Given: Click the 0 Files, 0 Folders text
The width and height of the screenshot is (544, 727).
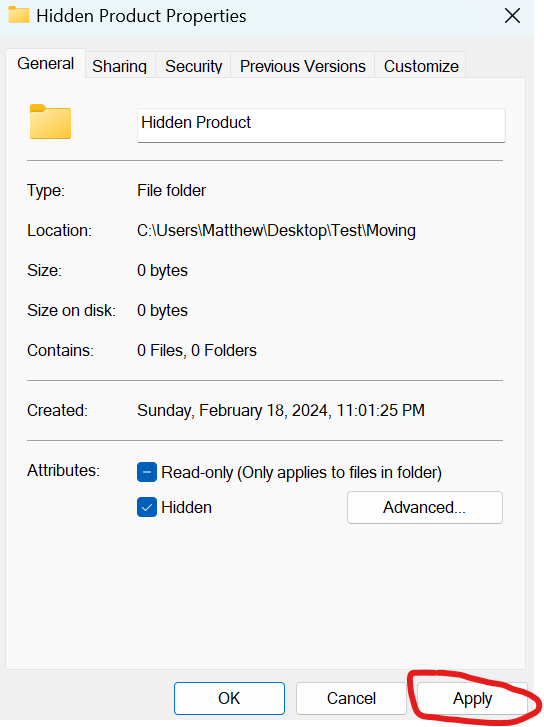Looking at the screenshot, I should pos(197,351).
